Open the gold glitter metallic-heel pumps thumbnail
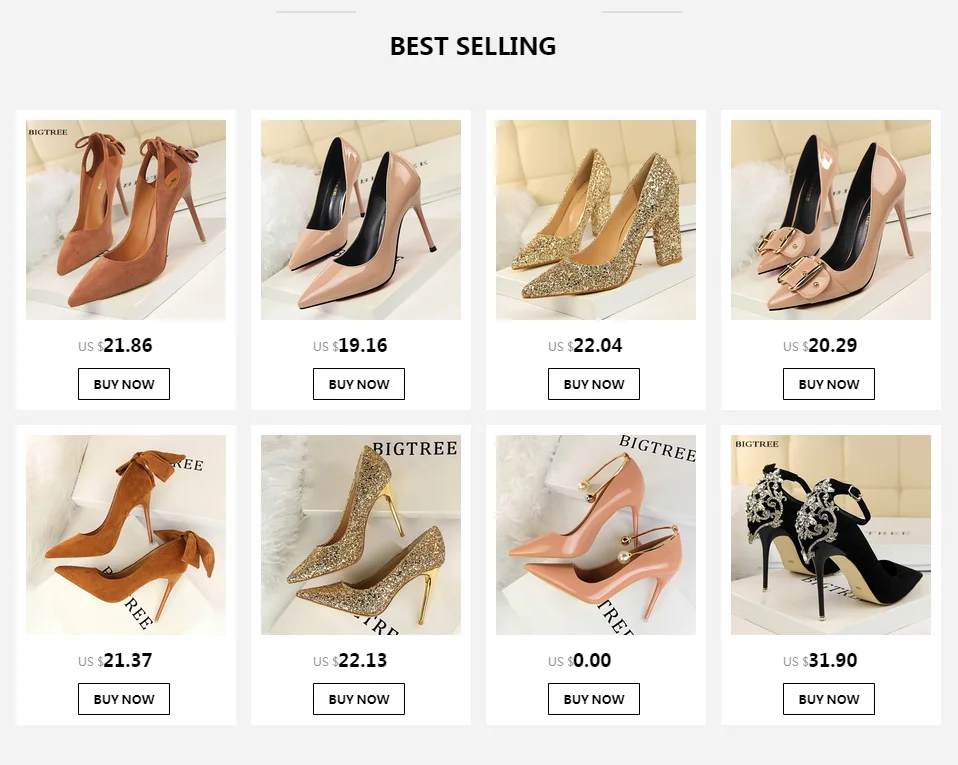 tap(361, 535)
